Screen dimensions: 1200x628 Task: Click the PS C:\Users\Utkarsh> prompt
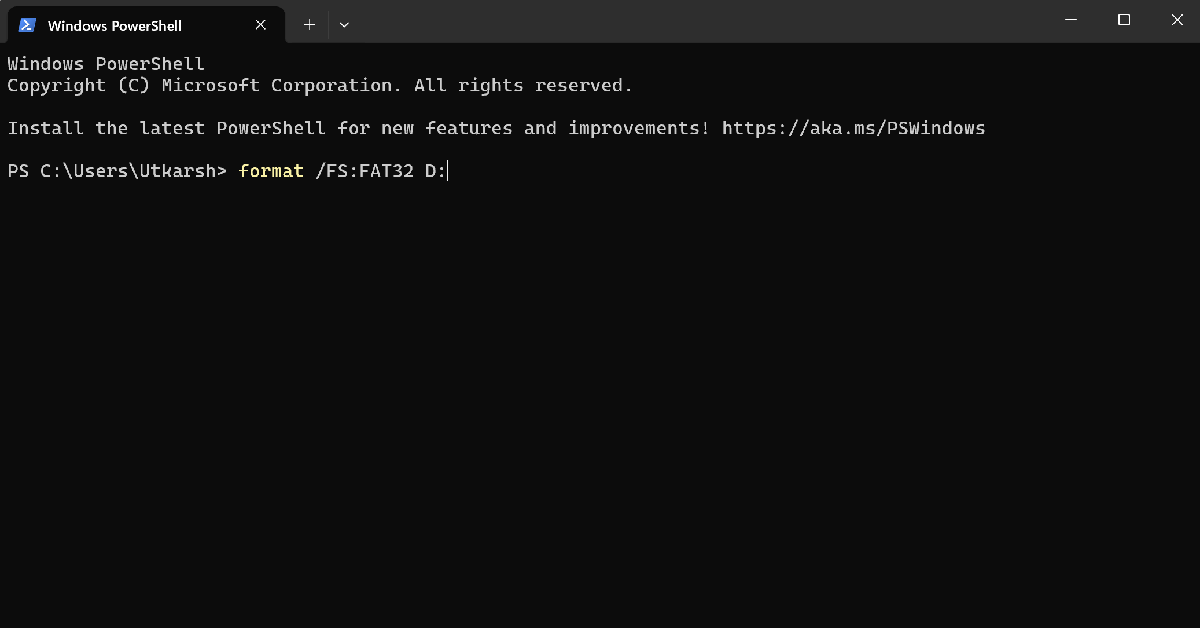[x=117, y=171]
